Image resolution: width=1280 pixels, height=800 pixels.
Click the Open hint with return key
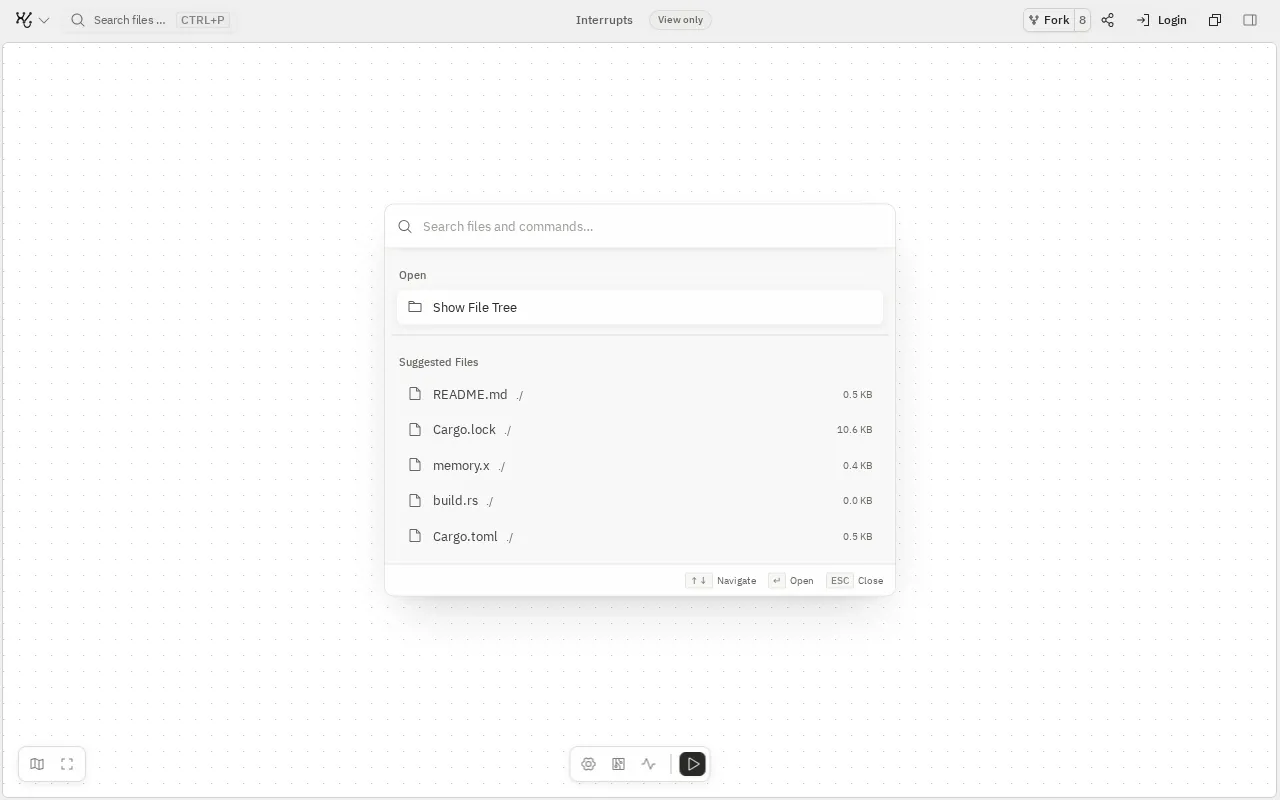[791, 581]
